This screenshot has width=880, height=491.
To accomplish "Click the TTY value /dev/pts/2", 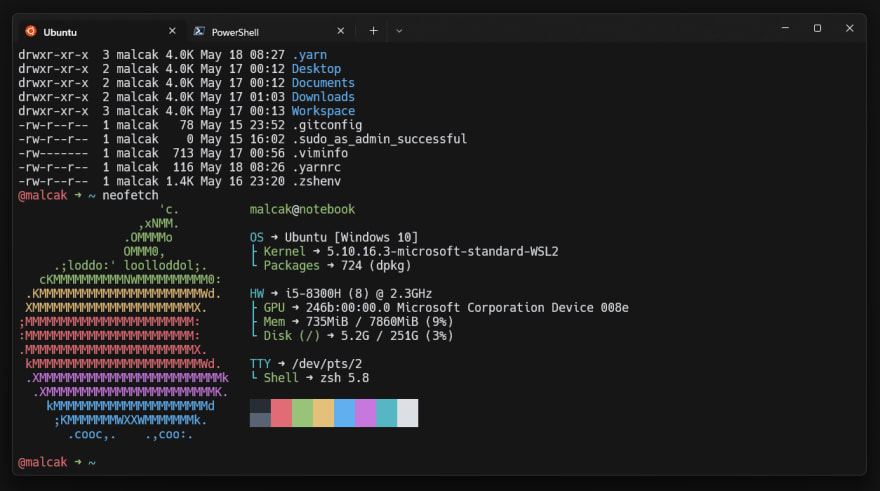I will [x=327, y=364].
